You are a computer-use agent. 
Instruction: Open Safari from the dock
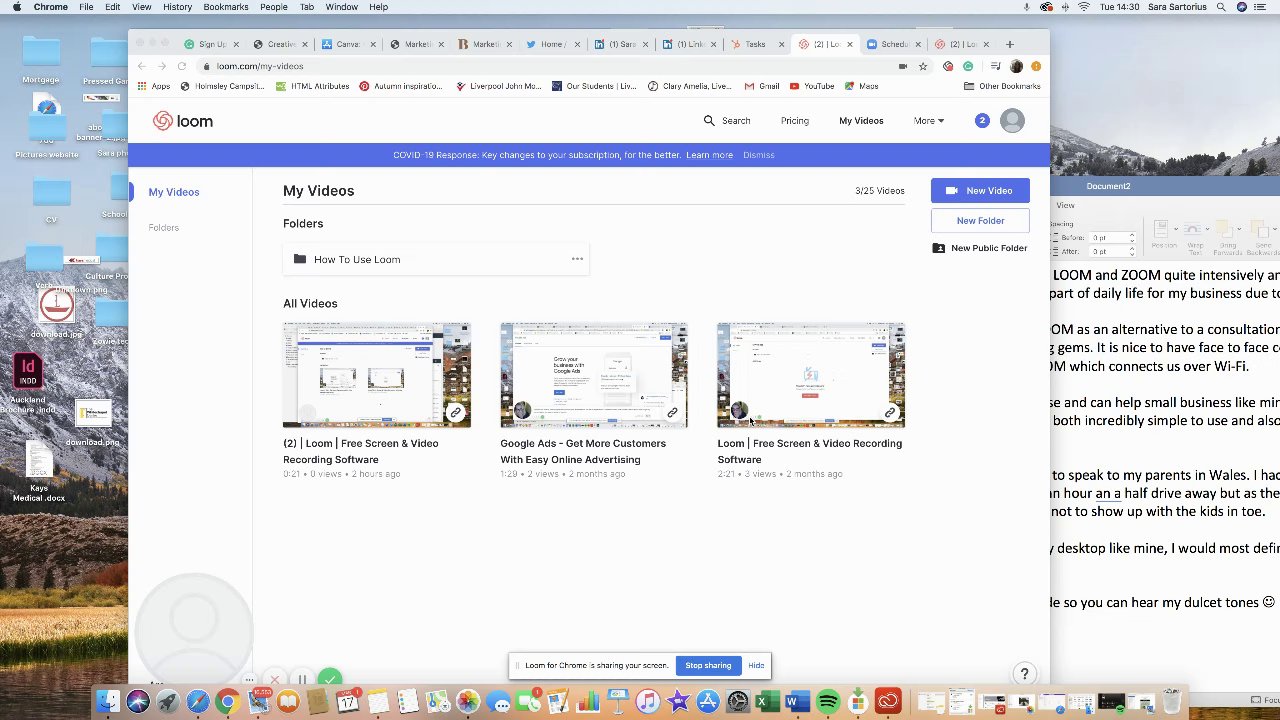click(x=198, y=702)
